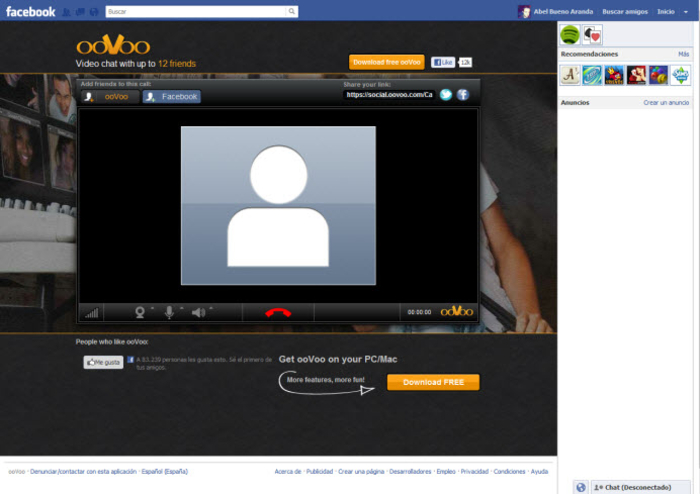Open account dropdown arrow next to Inicio
The width and height of the screenshot is (700, 494).
[x=686, y=12]
